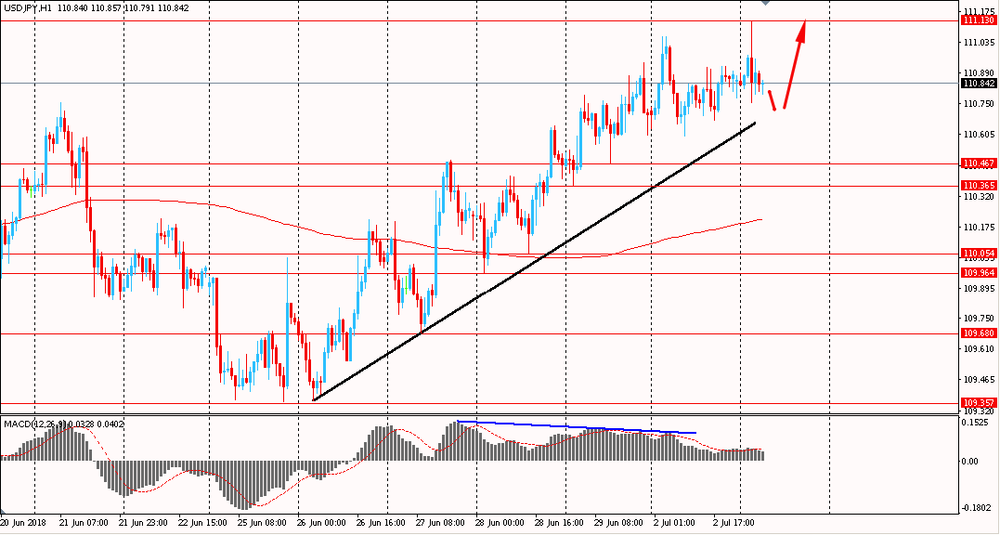Click the 111.175 price axis value
Screen dimensions: 1000x535
(980, 12)
